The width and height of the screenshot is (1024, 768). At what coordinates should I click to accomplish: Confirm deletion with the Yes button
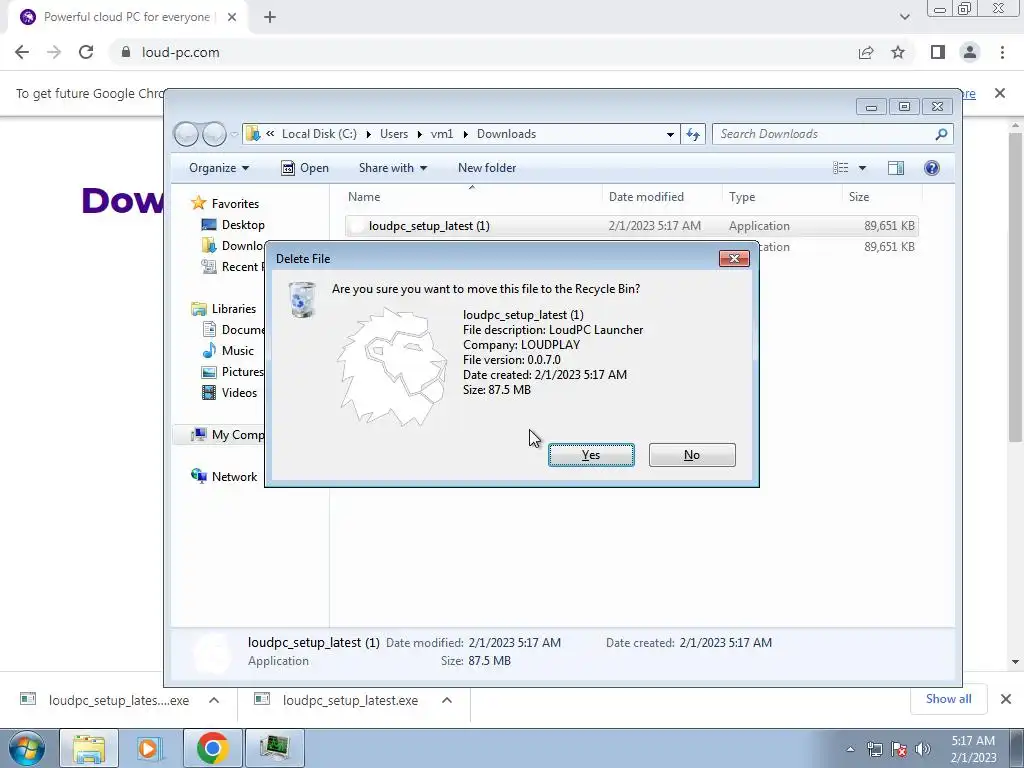coord(591,455)
